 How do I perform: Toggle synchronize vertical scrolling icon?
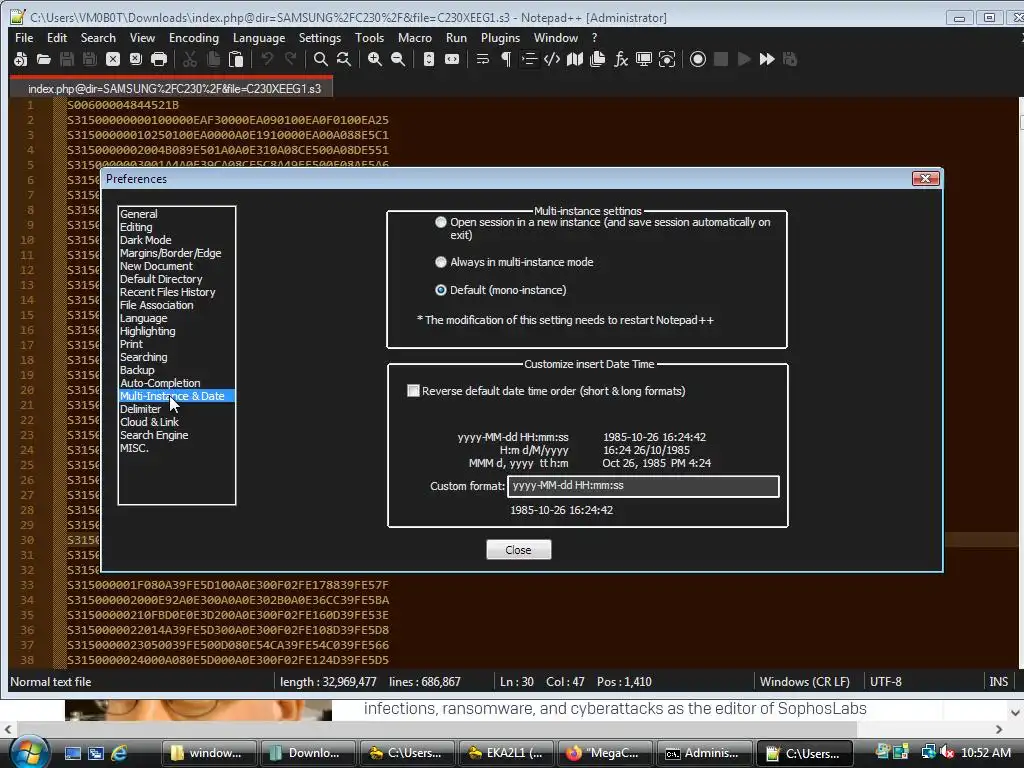(428, 59)
